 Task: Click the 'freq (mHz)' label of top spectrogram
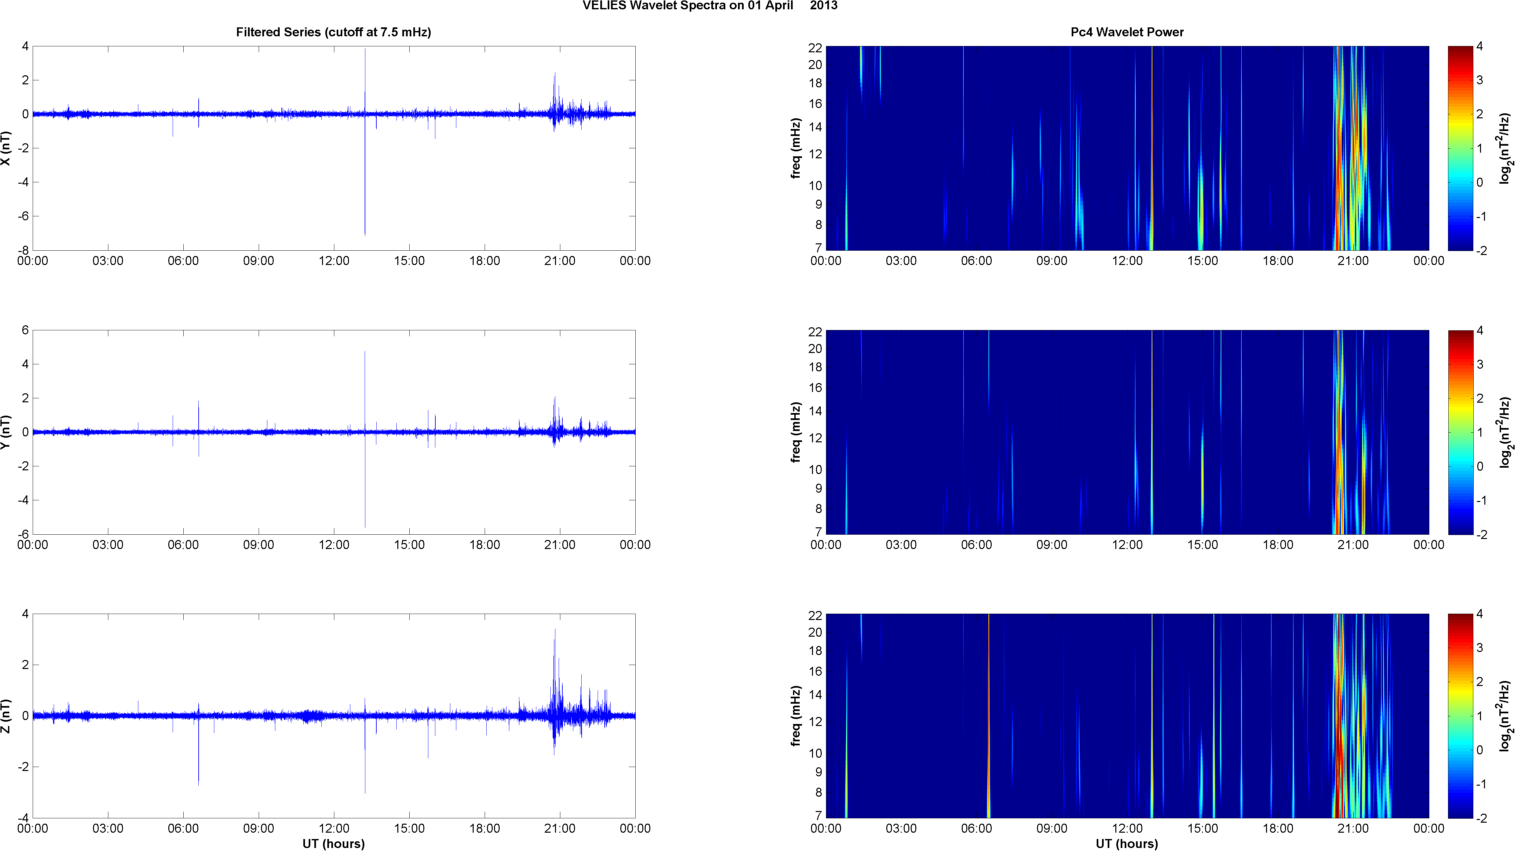(796, 148)
